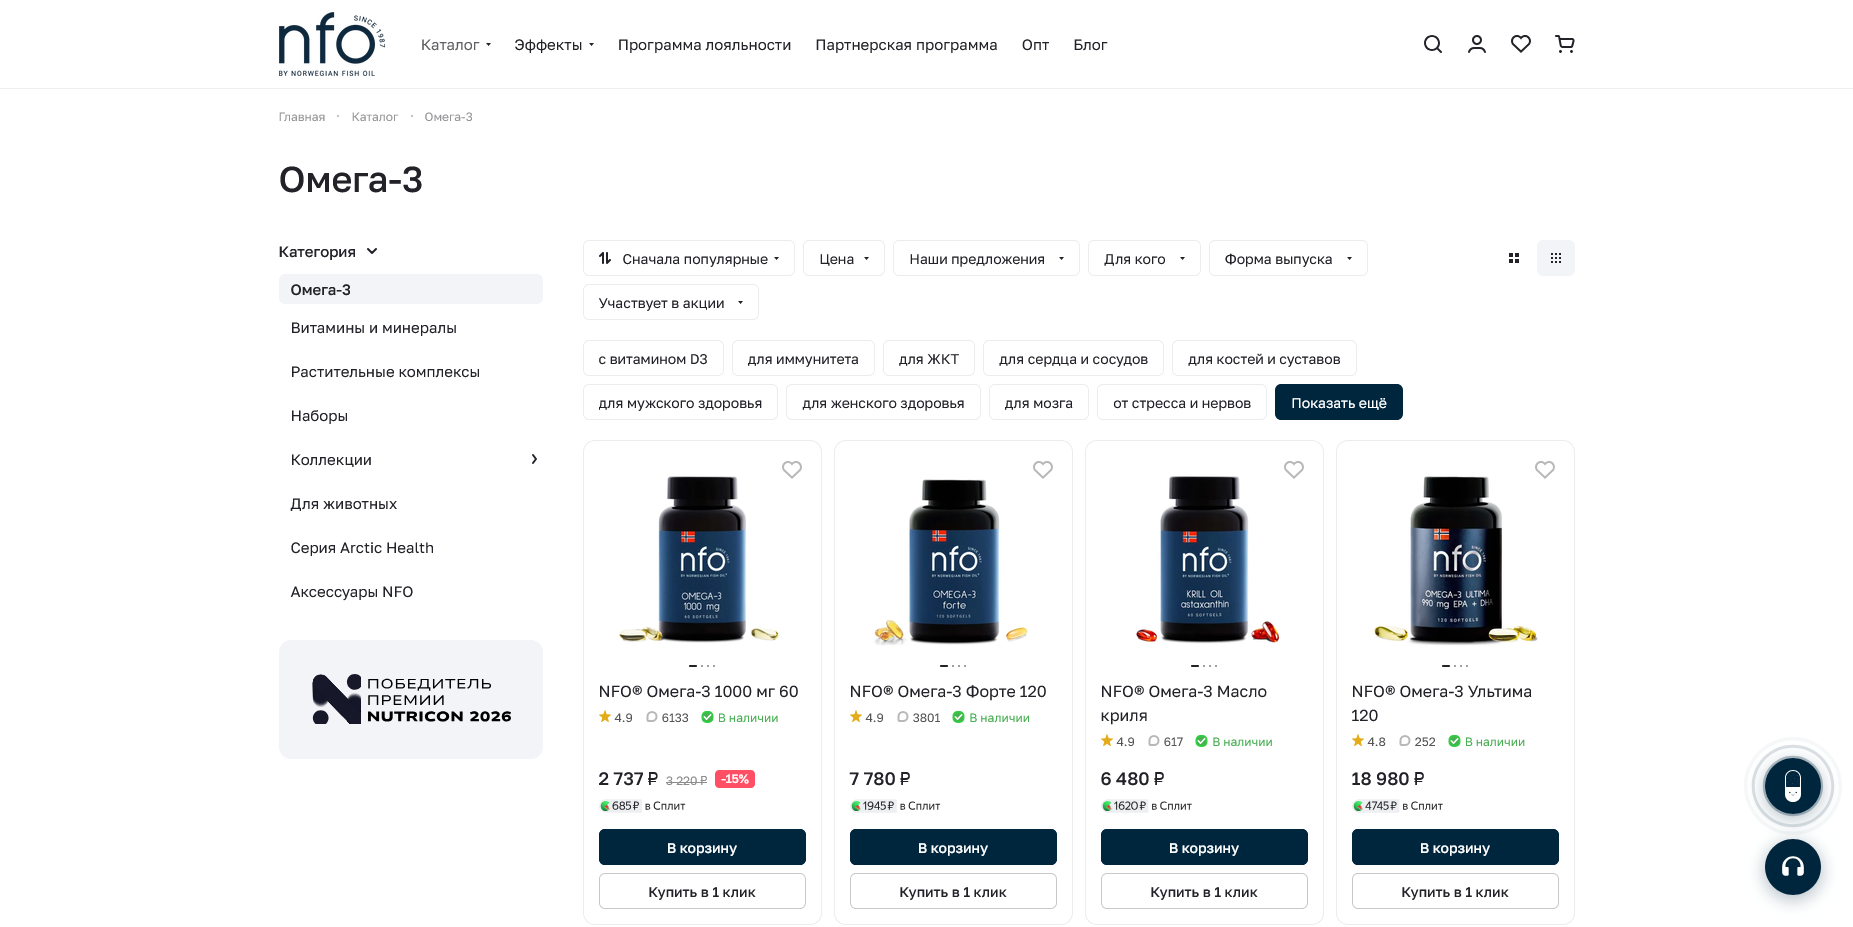The image size is (1853, 927).
Task: Open the Блог header link
Action: pos(1090,45)
